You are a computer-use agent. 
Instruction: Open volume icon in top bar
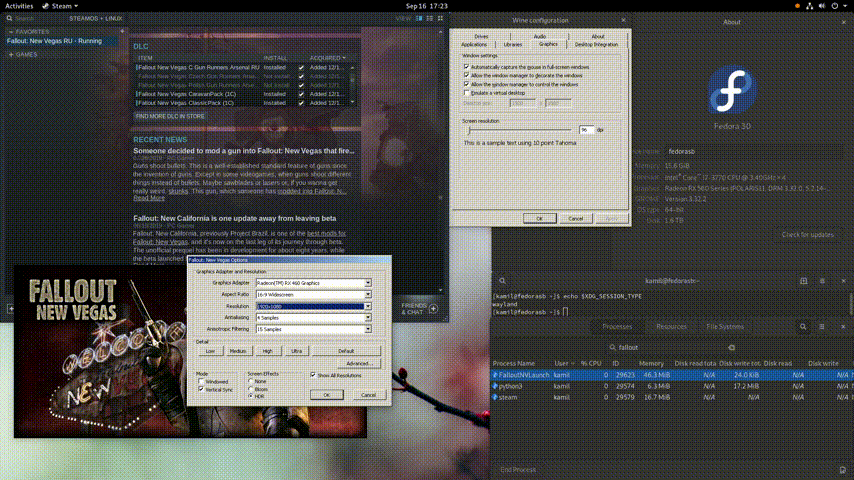coord(822,6)
